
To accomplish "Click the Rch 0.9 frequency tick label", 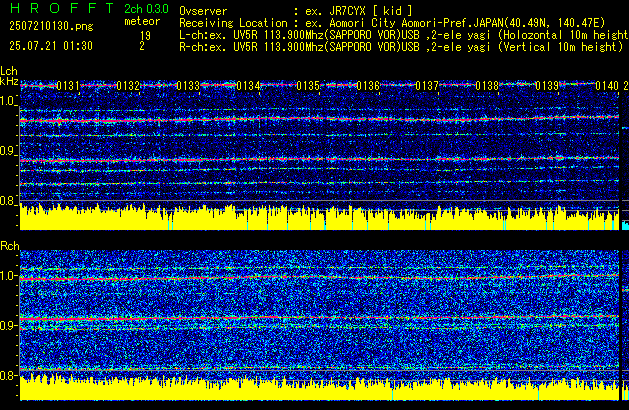I will [x=8, y=325].
